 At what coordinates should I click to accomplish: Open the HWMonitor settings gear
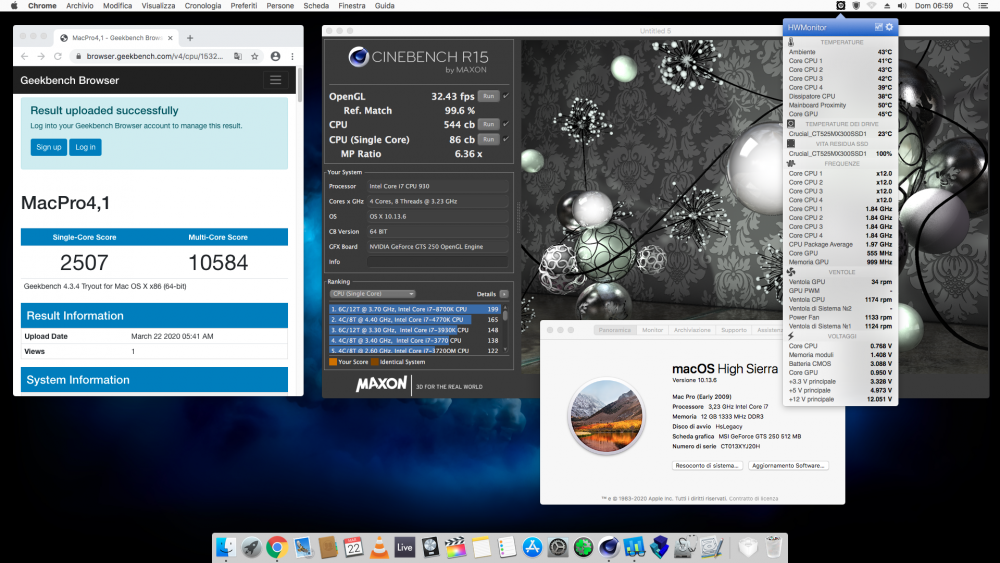[890, 27]
